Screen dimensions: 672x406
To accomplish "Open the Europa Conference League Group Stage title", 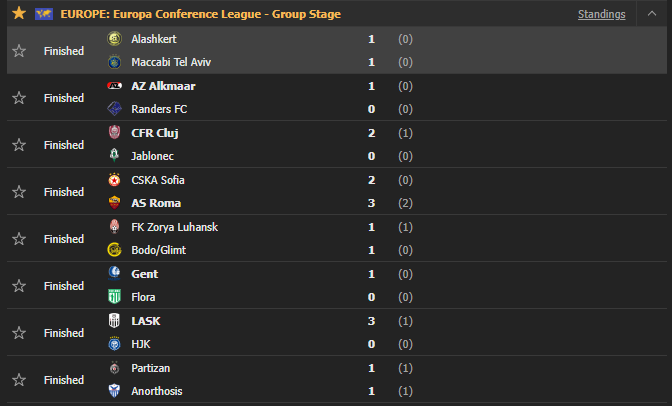I will pos(200,14).
